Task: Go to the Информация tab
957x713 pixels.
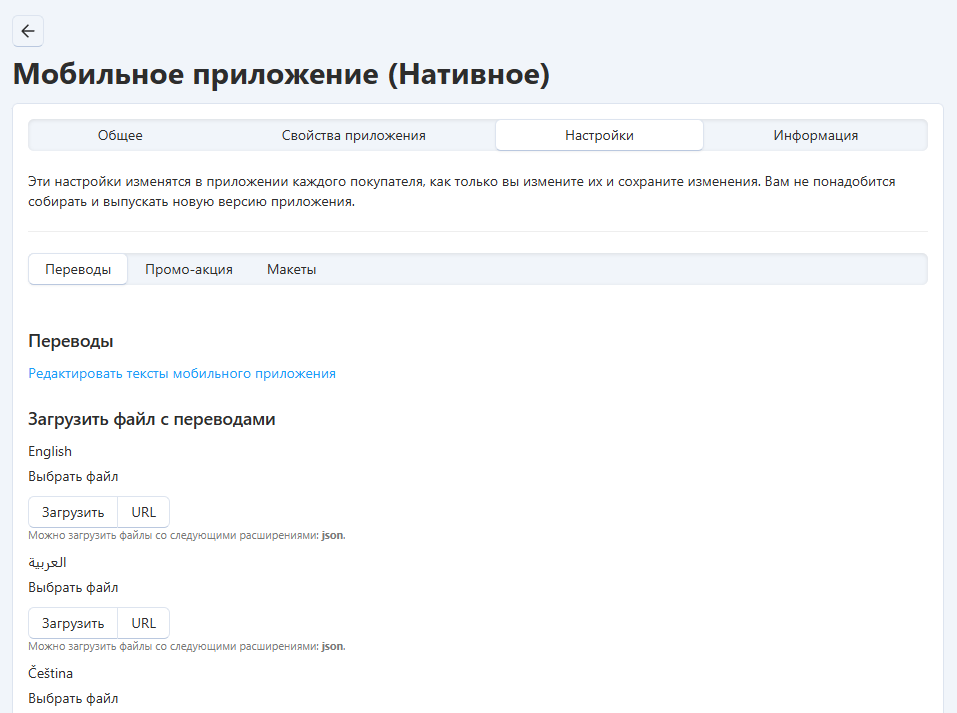Action: [815, 135]
